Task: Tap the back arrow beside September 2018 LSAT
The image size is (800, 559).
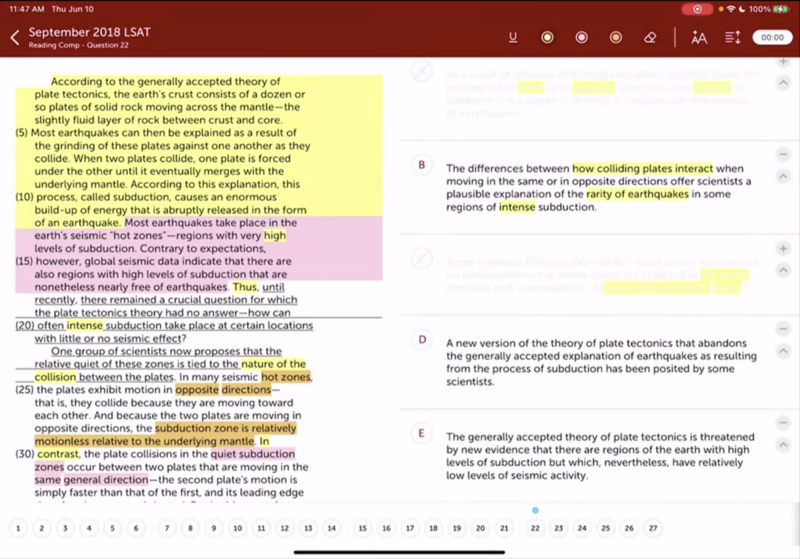Action: (14, 38)
